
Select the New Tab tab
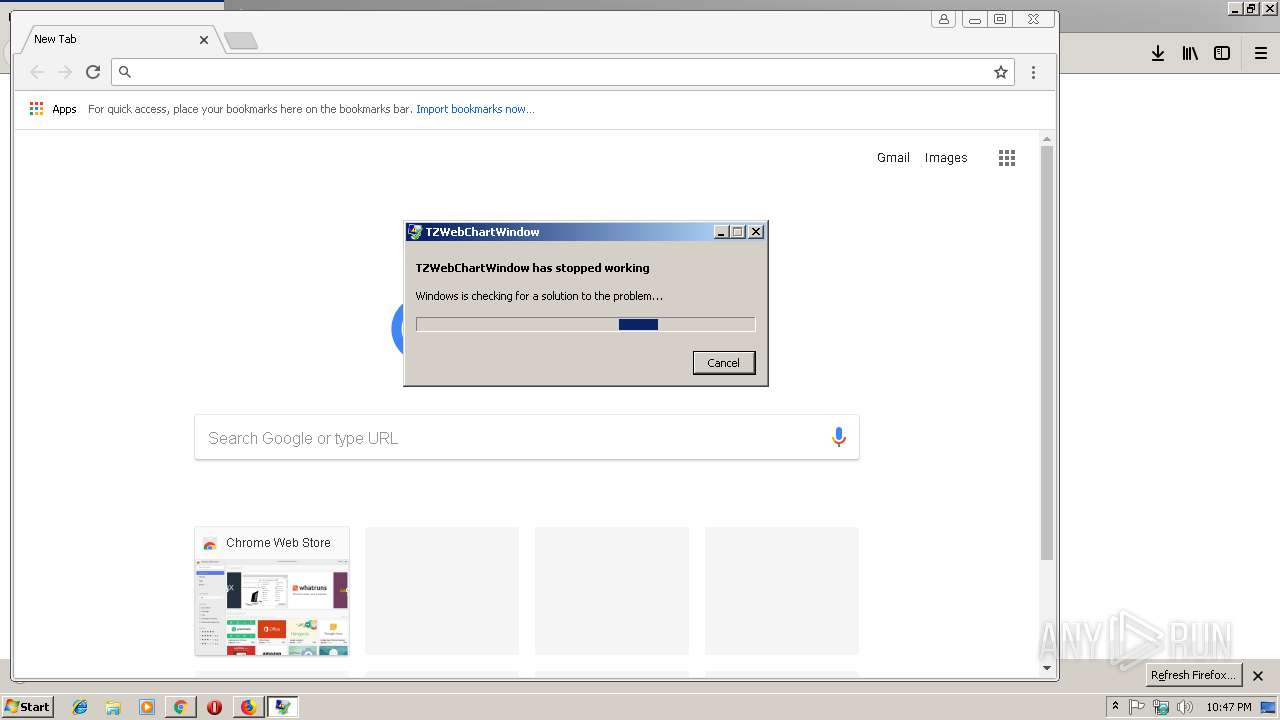pos(118,39)
